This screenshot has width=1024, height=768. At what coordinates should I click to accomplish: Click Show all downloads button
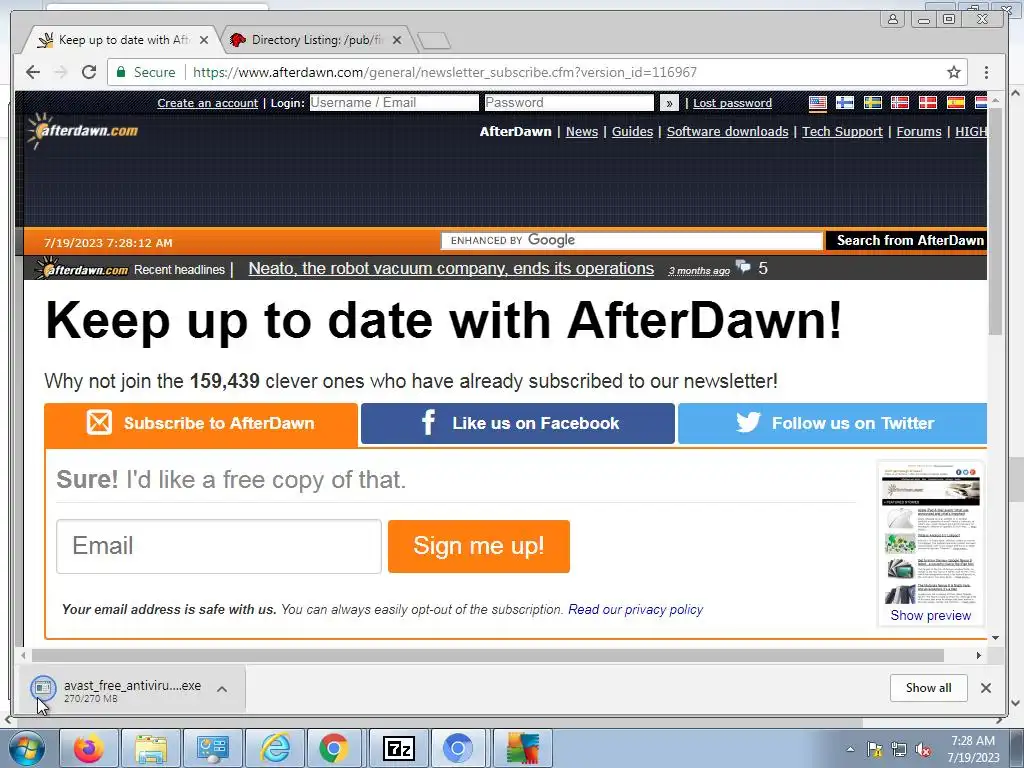(928, 688)
